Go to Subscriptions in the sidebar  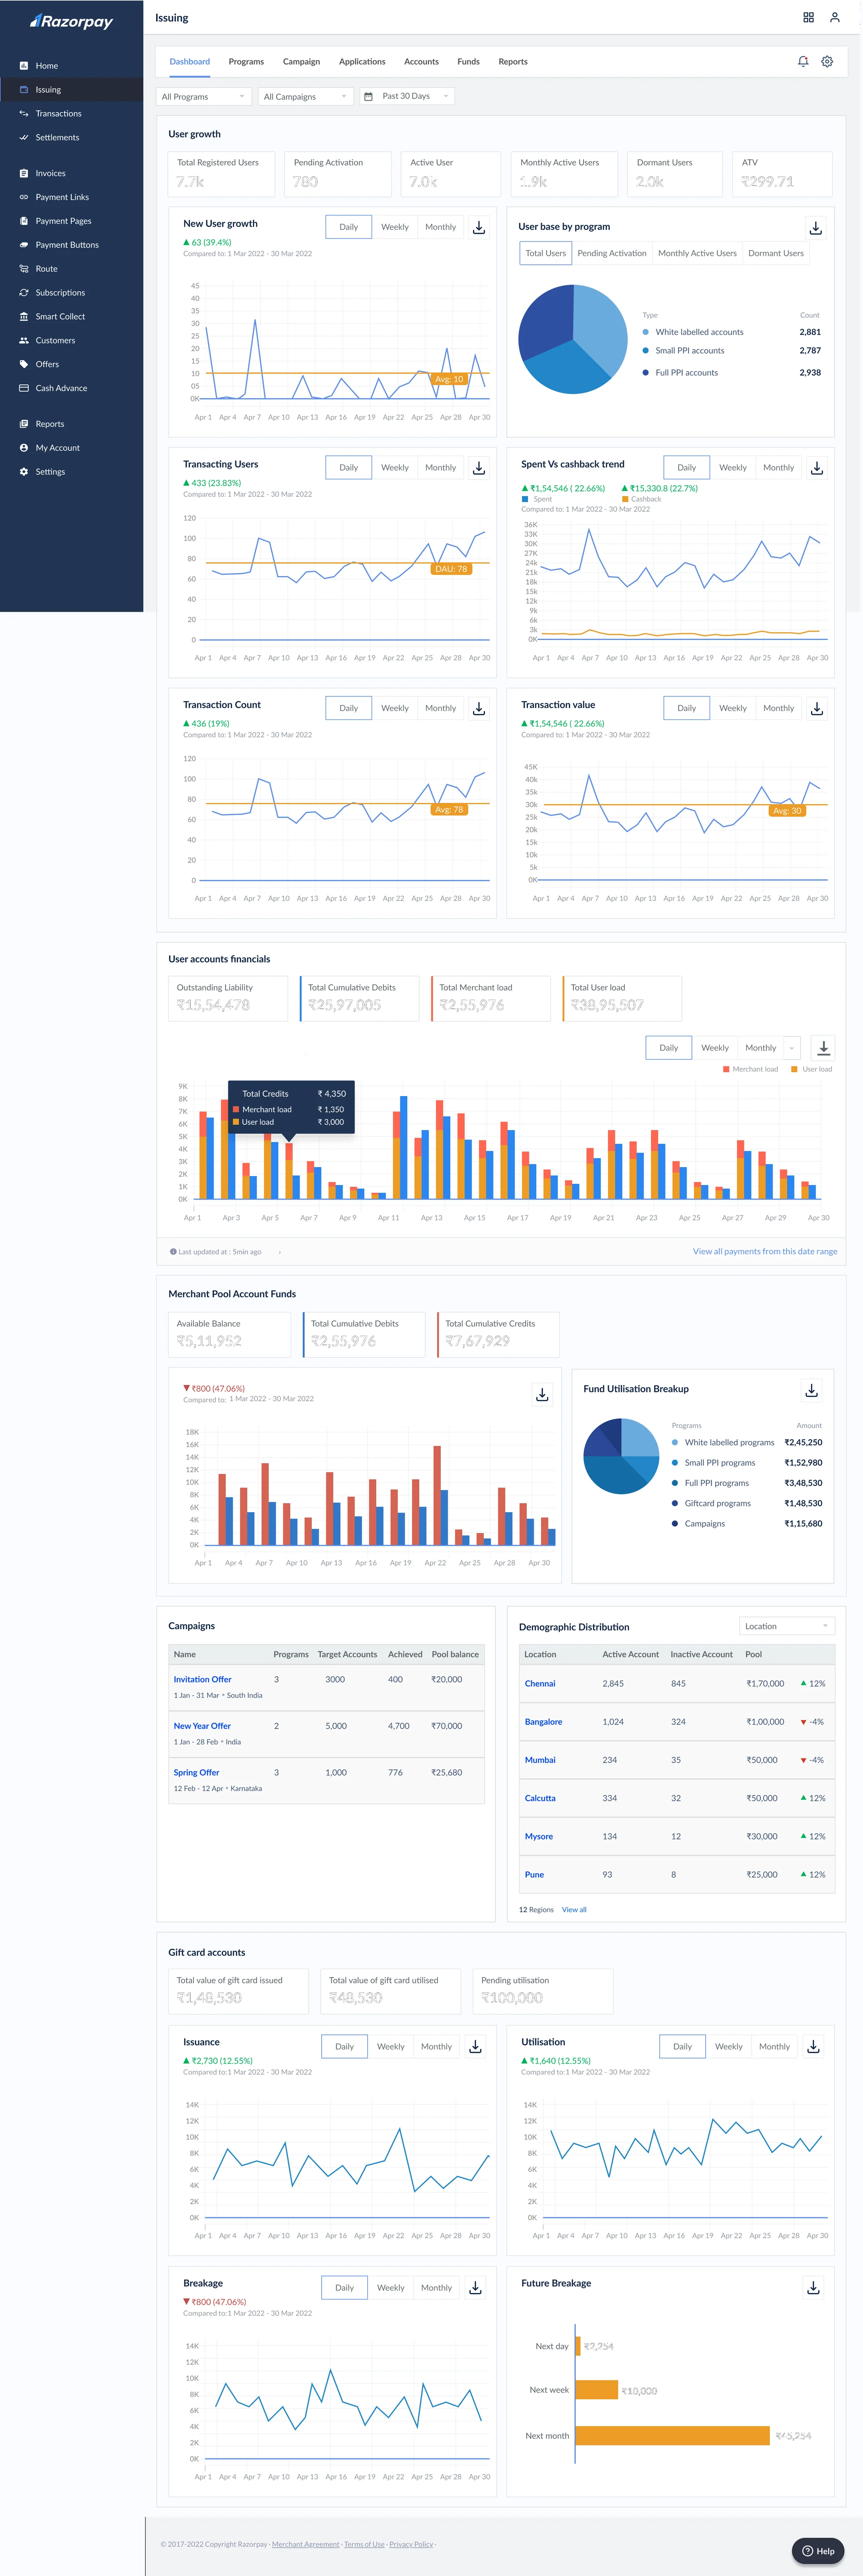60,293
